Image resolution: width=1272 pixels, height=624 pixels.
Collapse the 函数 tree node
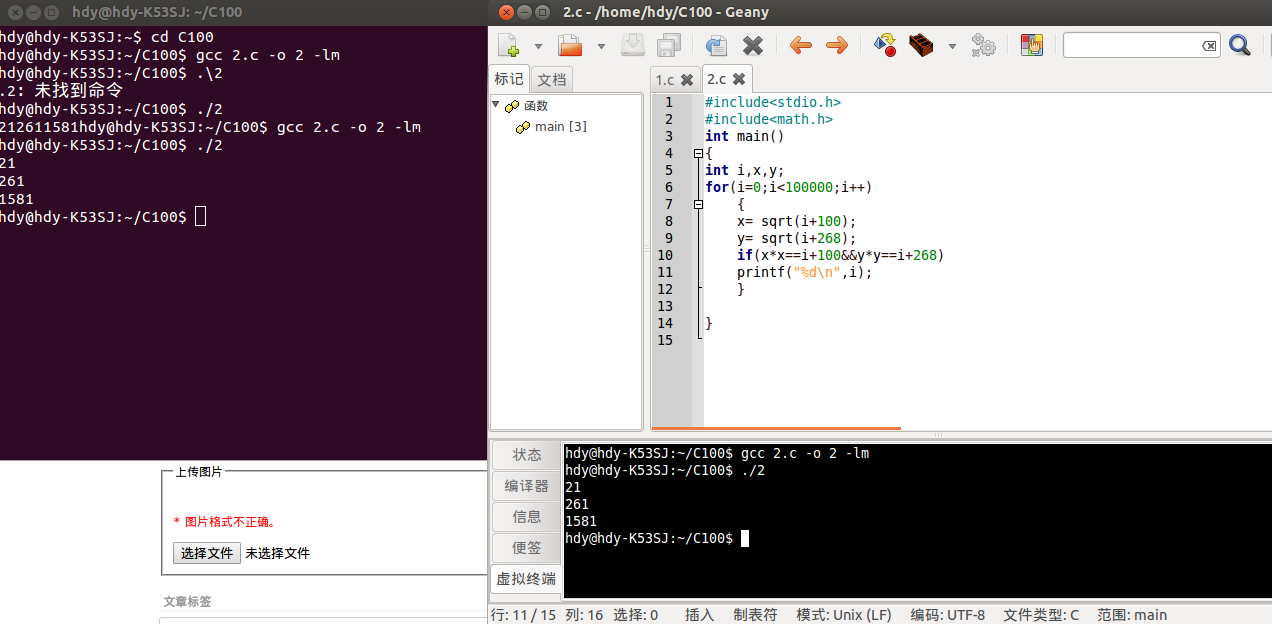click(x=496, y=105)
